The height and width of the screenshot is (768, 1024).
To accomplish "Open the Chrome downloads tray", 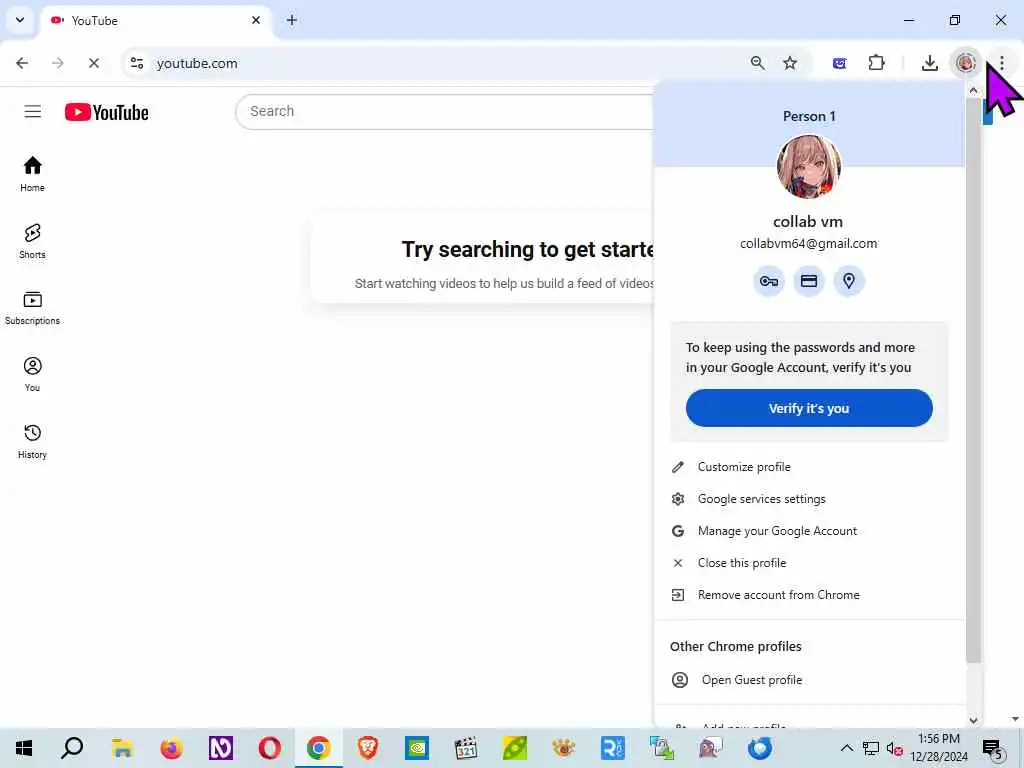I will point(929,63).
